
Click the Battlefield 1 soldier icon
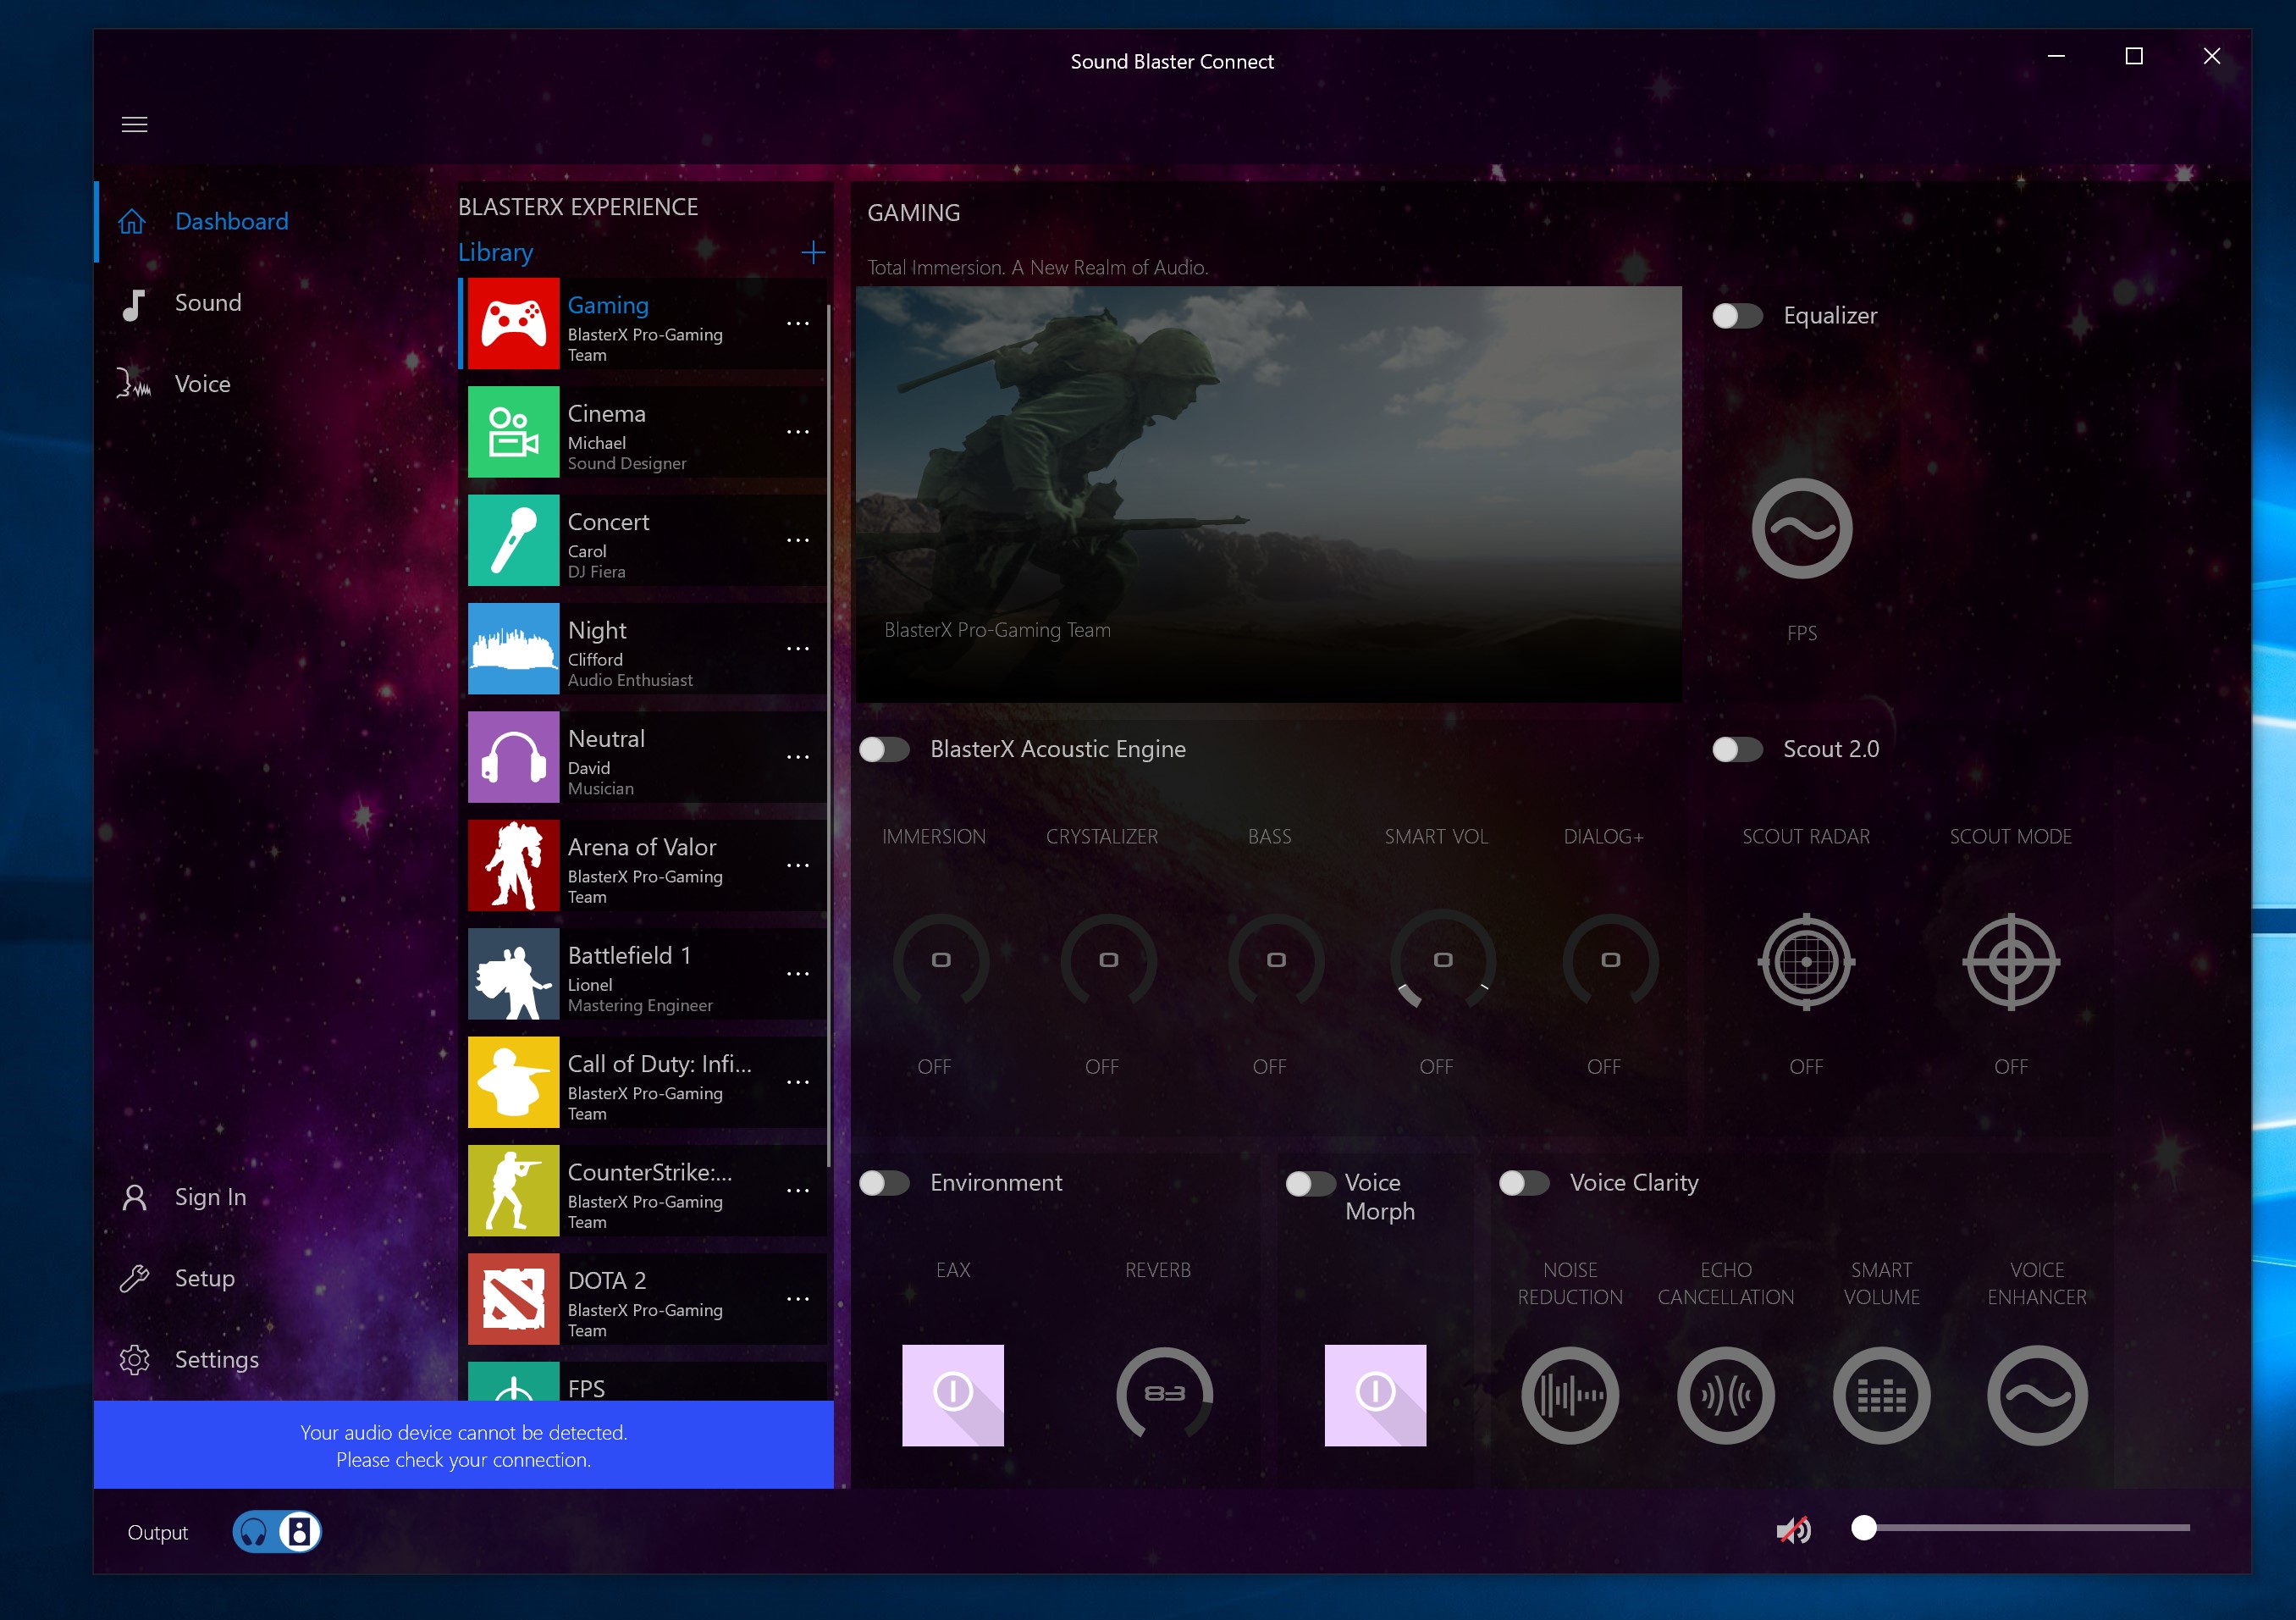(513, 974)
